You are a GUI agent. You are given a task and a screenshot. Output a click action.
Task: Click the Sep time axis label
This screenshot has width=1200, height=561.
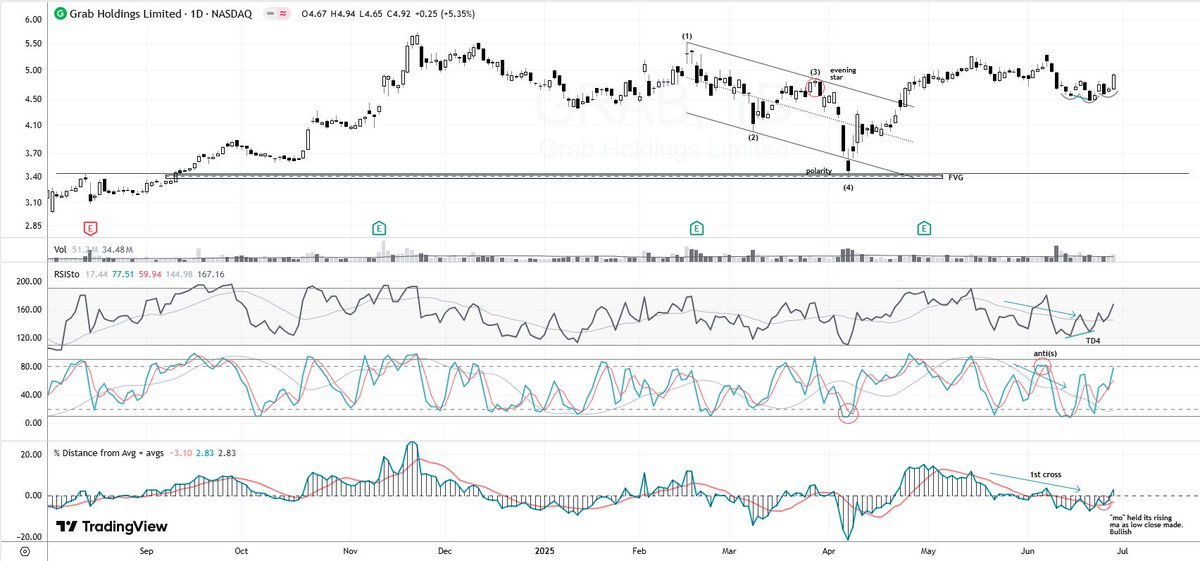(147, 551)
